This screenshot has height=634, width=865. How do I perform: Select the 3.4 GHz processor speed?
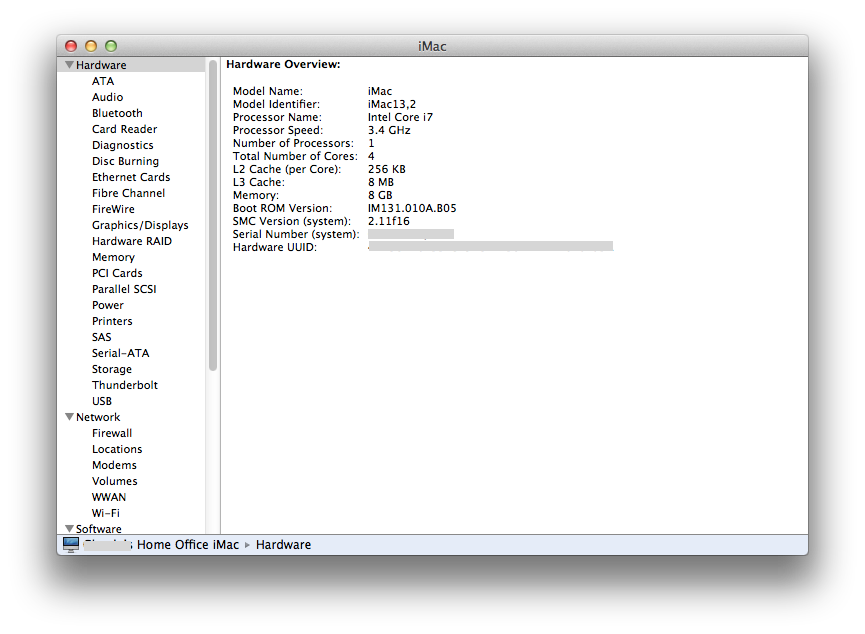[x=389, y=130]
